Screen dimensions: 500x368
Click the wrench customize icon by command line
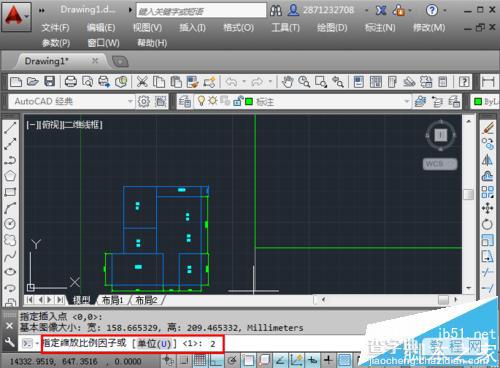pyautogui.click(x=9, y=342)
